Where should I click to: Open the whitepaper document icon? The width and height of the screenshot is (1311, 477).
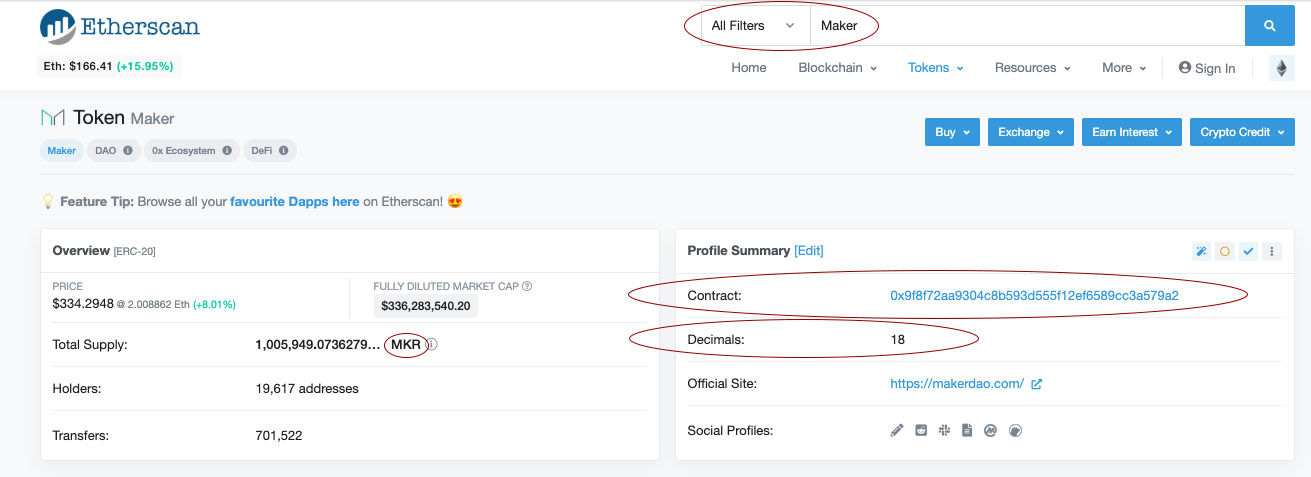point(967,431)
